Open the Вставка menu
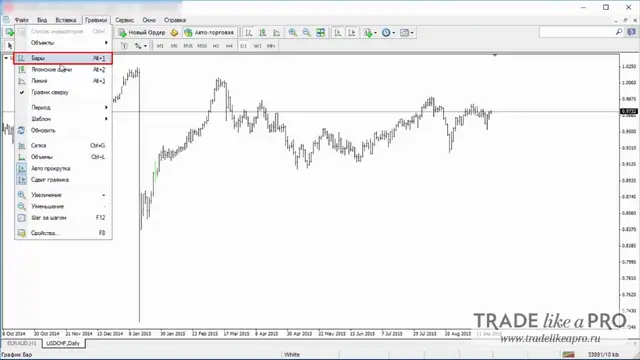The width and height of the screenshot is (640, 360). (x=66, y=20)
